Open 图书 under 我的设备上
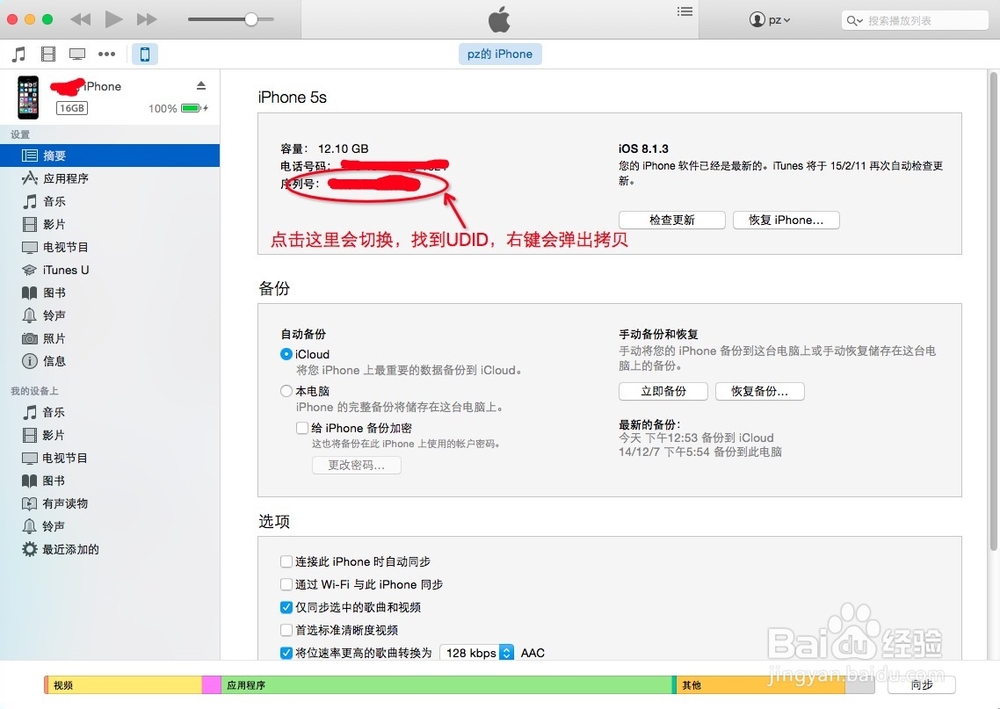Screen dimensions: 1000x709 110,481
